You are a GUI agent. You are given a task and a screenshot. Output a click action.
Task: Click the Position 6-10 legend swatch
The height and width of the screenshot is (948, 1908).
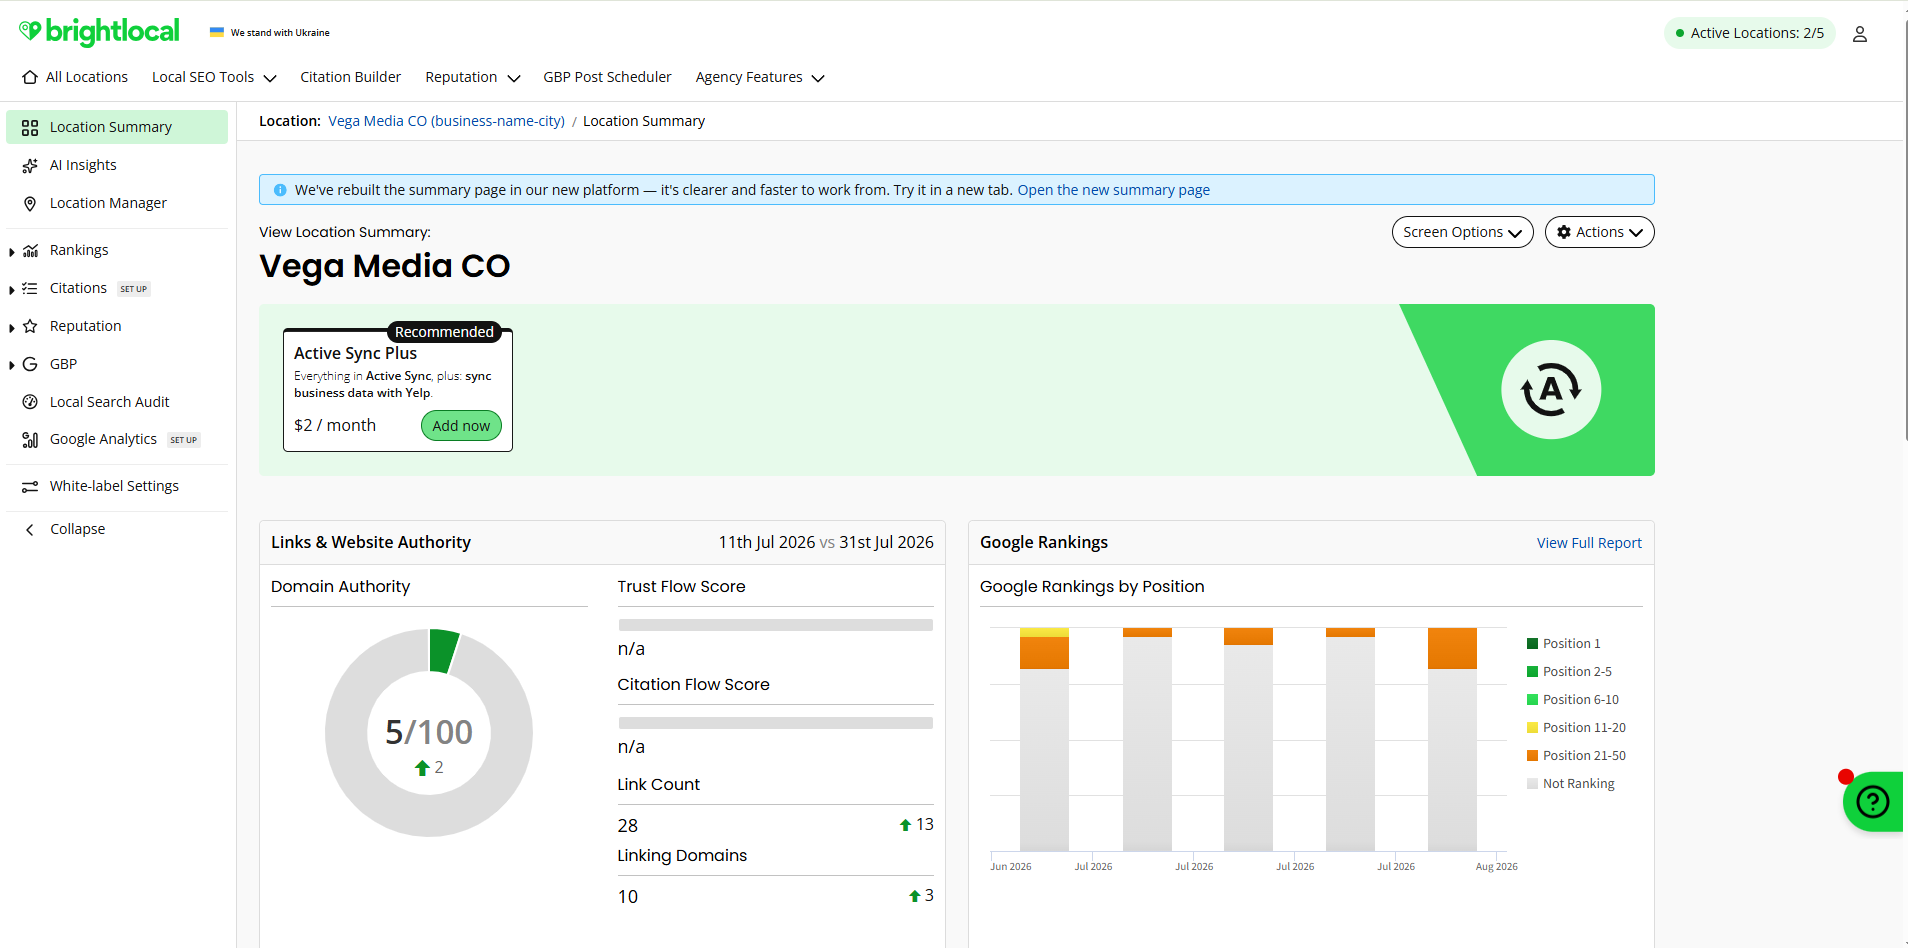[1532, 700]
